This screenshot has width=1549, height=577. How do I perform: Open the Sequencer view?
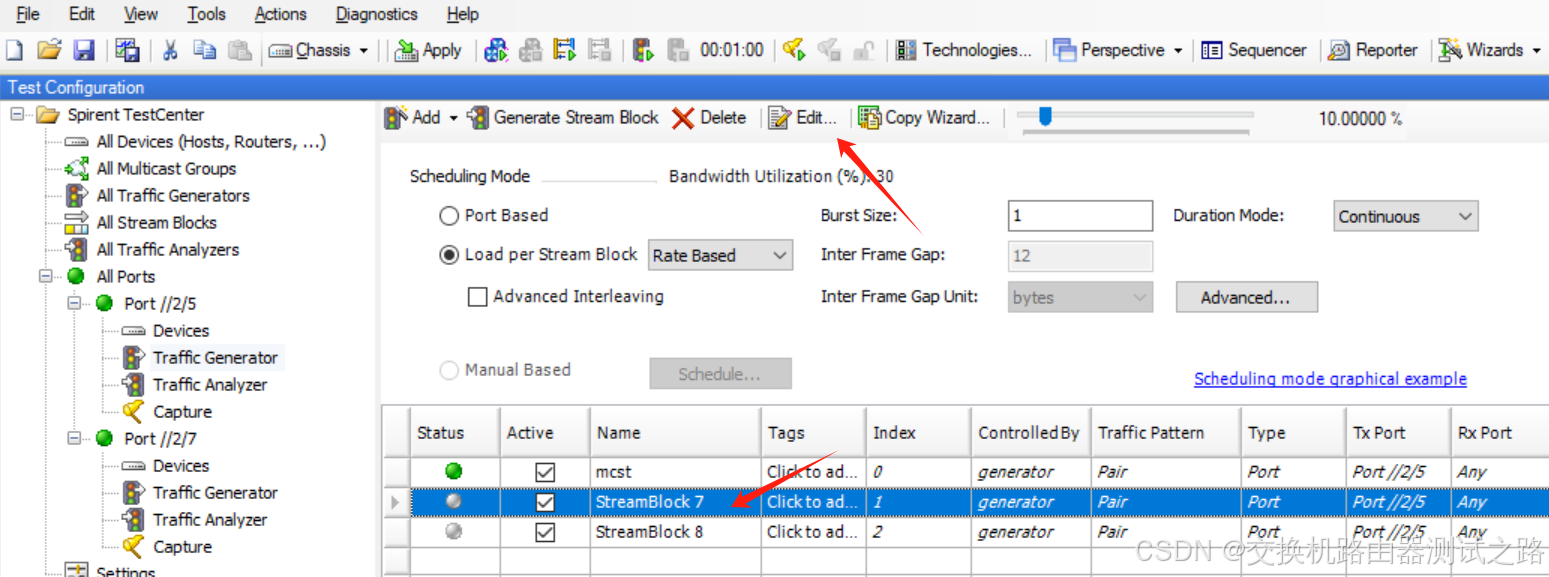click(x=1254, y=50)
